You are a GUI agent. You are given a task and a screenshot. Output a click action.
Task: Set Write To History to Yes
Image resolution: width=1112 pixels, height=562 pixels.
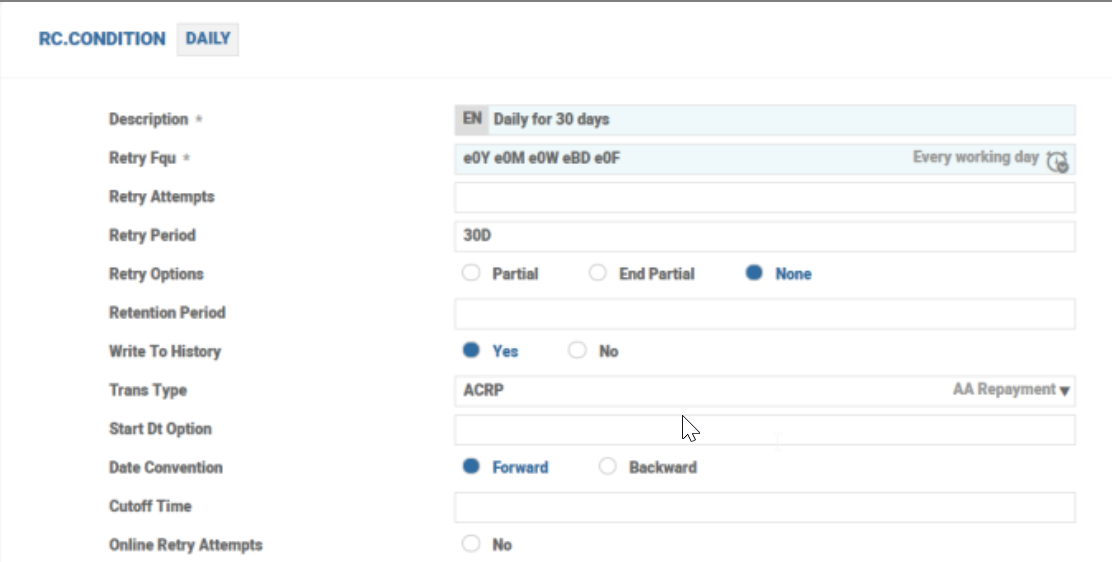[472, 351]
